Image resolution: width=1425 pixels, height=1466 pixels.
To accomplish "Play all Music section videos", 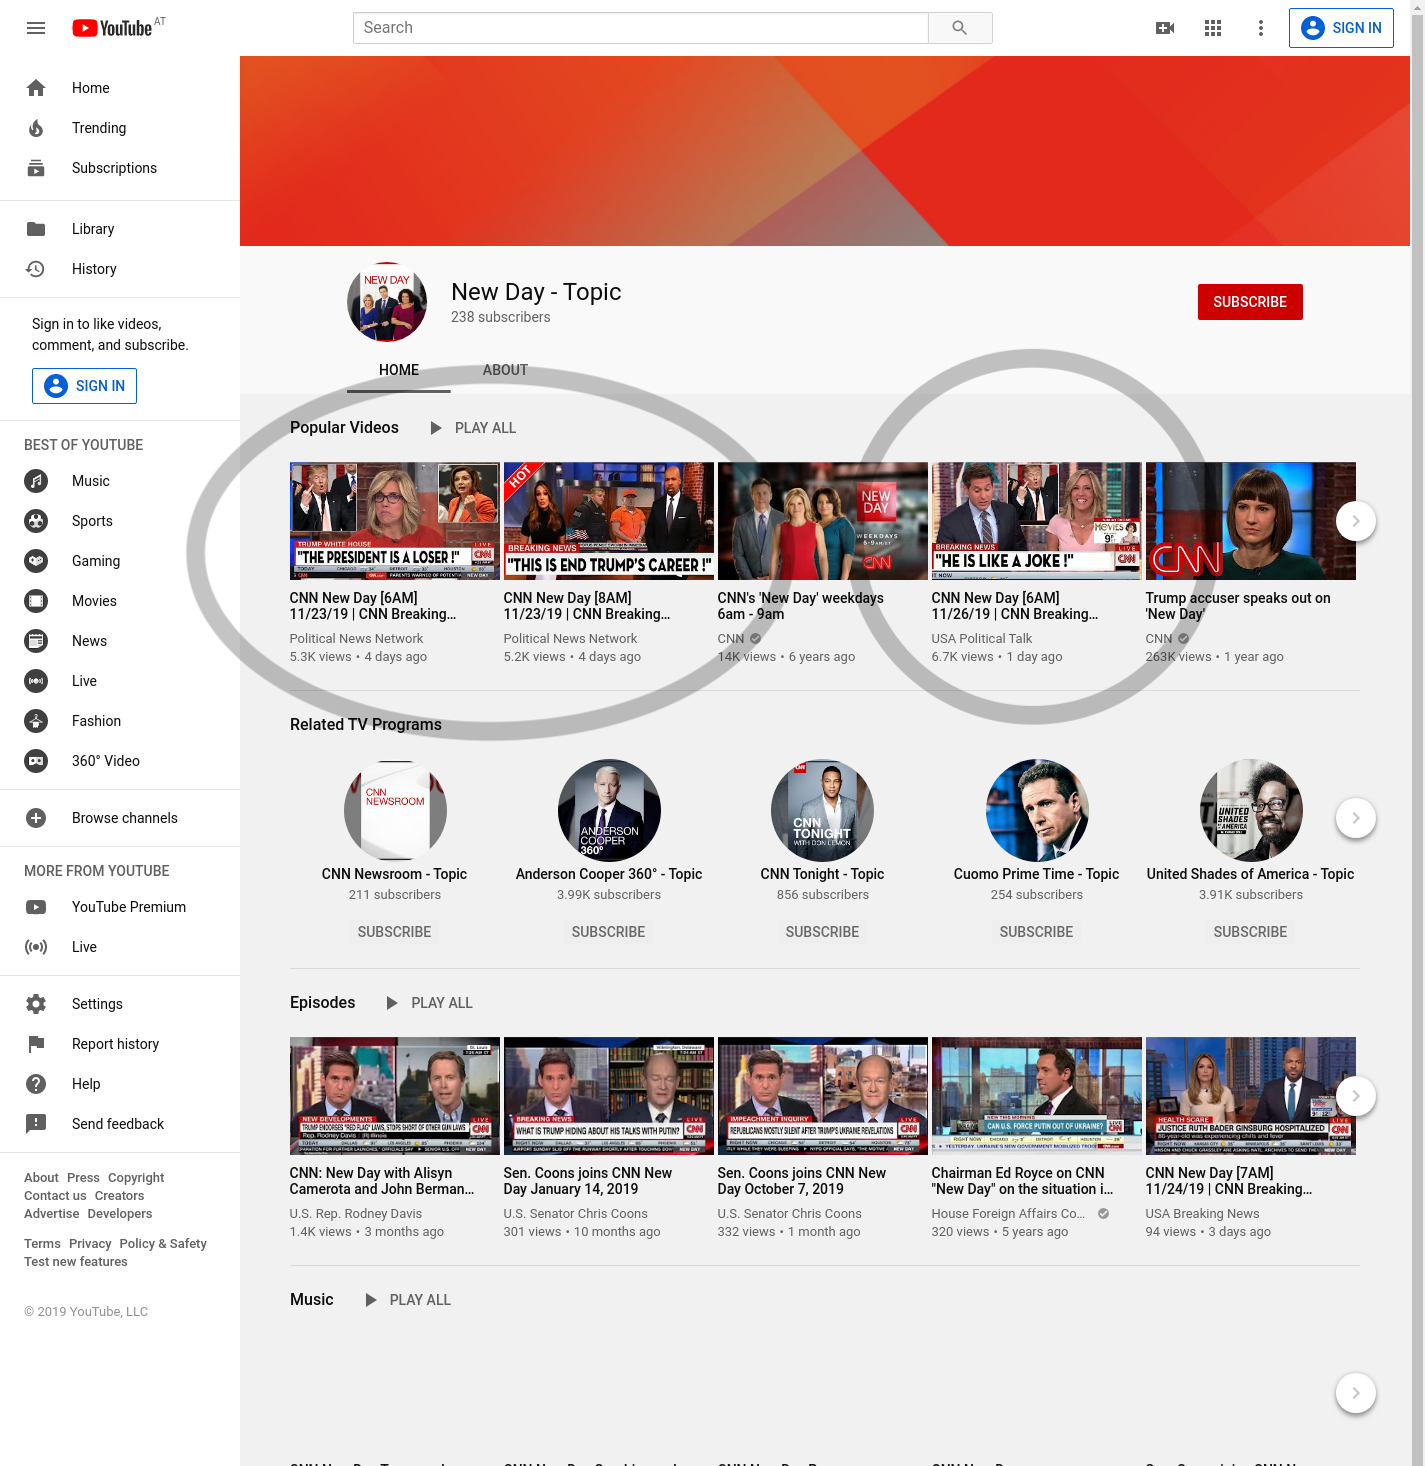I will 408,1300.
